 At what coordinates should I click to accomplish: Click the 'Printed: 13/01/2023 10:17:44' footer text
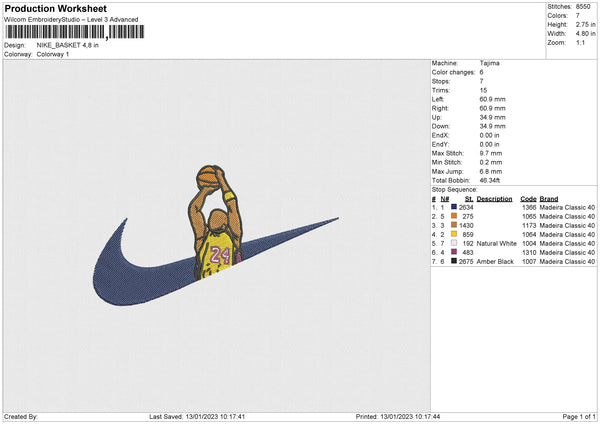[398, 416]
